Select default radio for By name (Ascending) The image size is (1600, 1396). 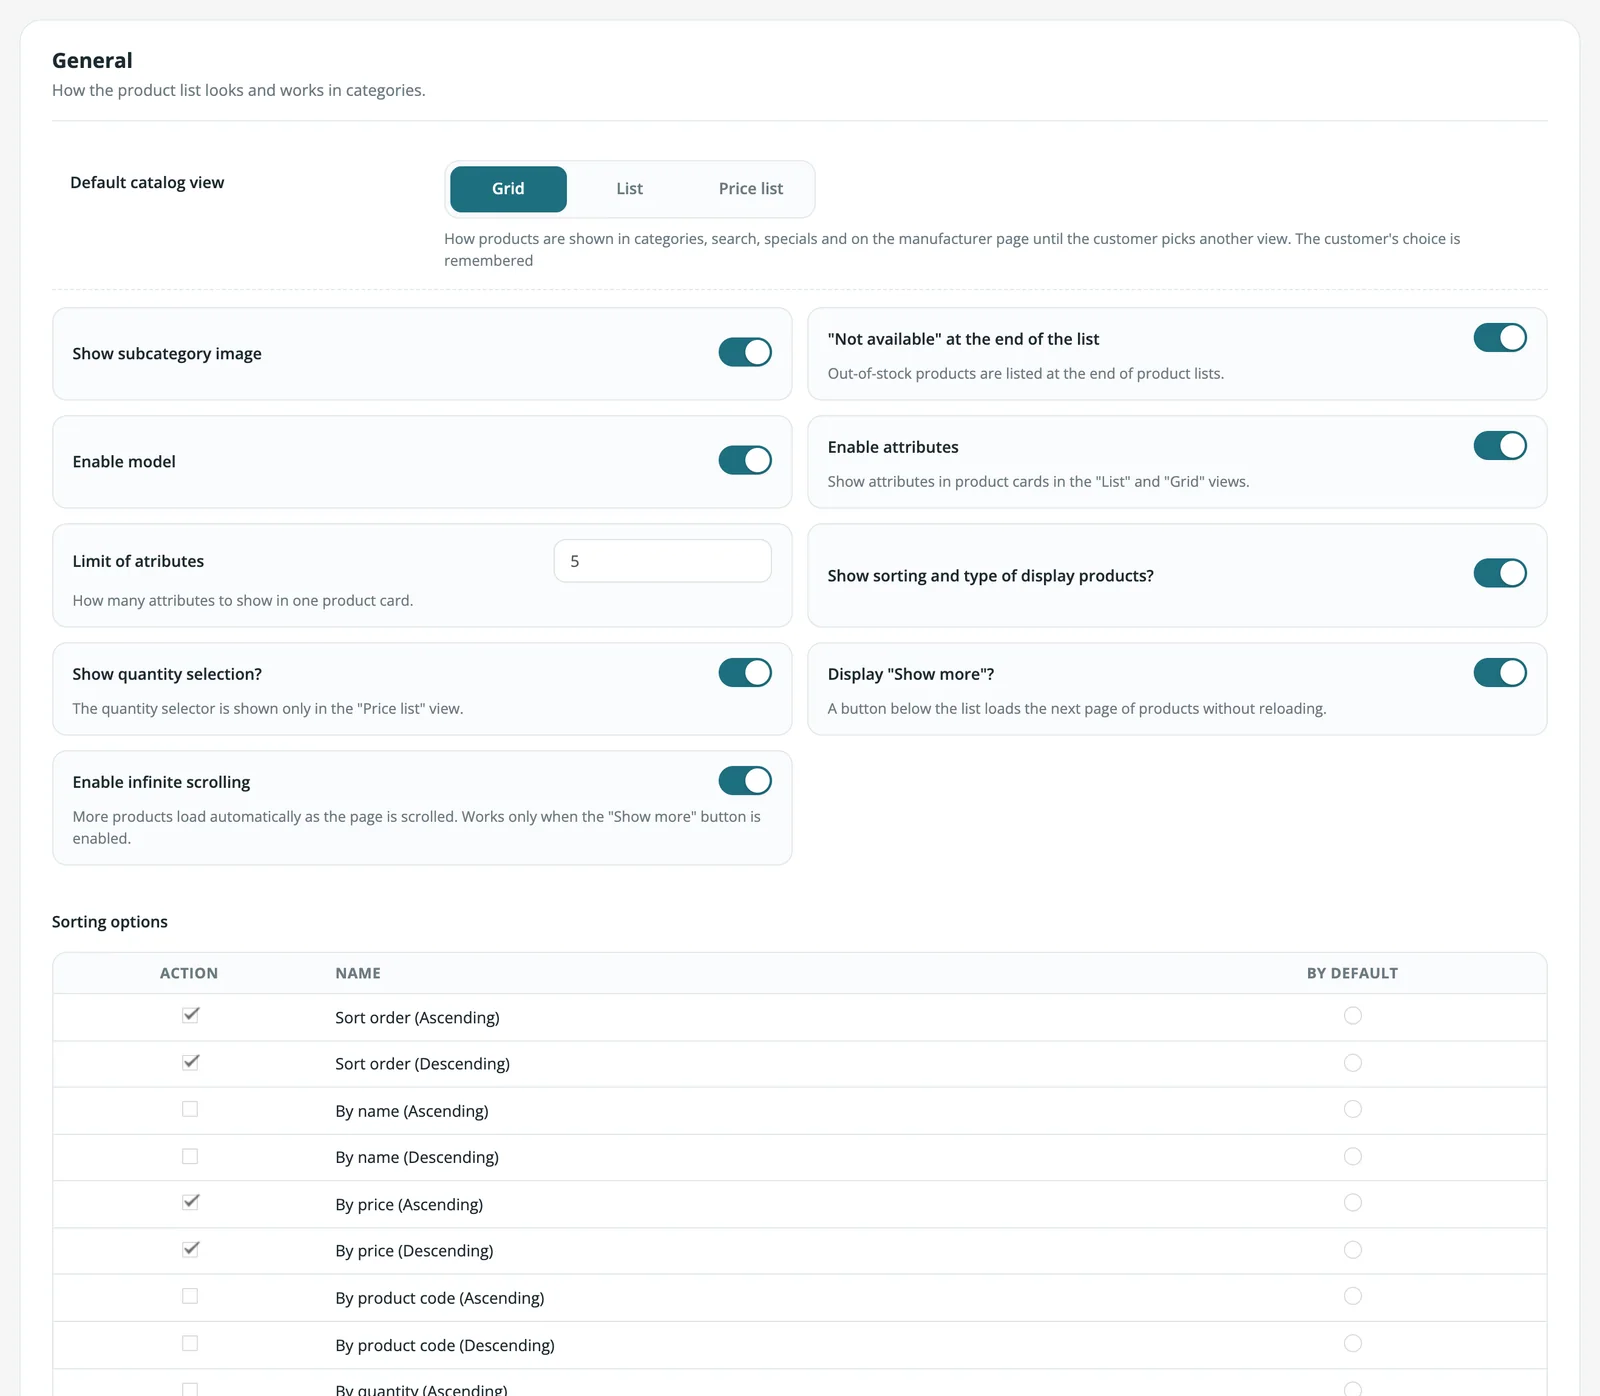tap(1353, 1109)
